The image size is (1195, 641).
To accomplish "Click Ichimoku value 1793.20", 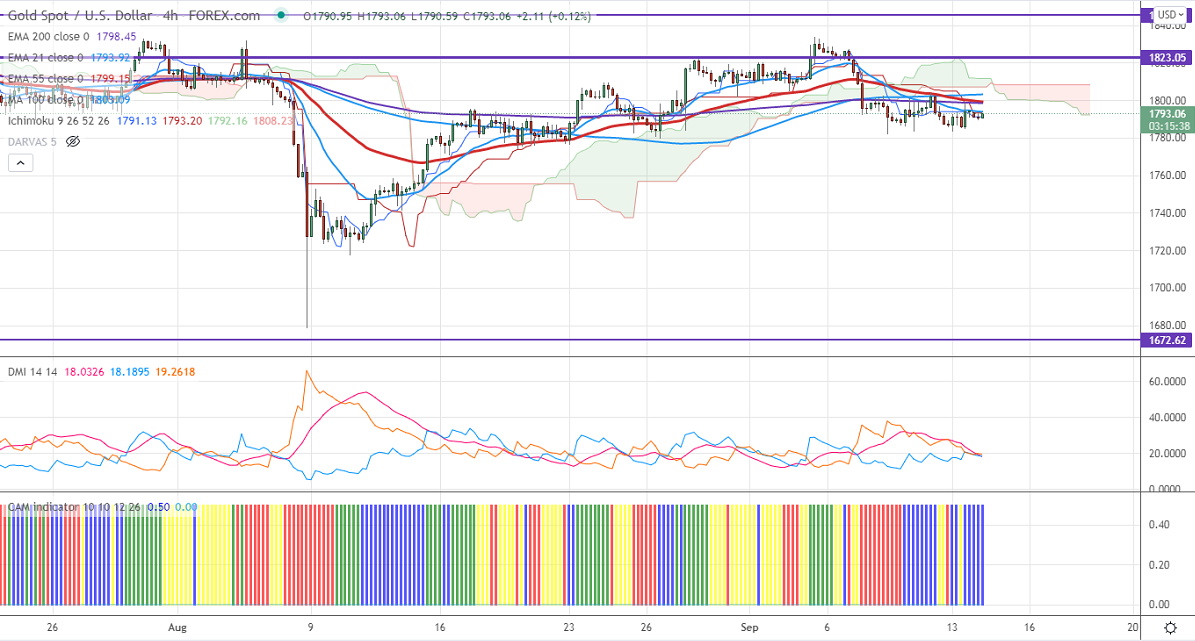I will click(182, 120).
